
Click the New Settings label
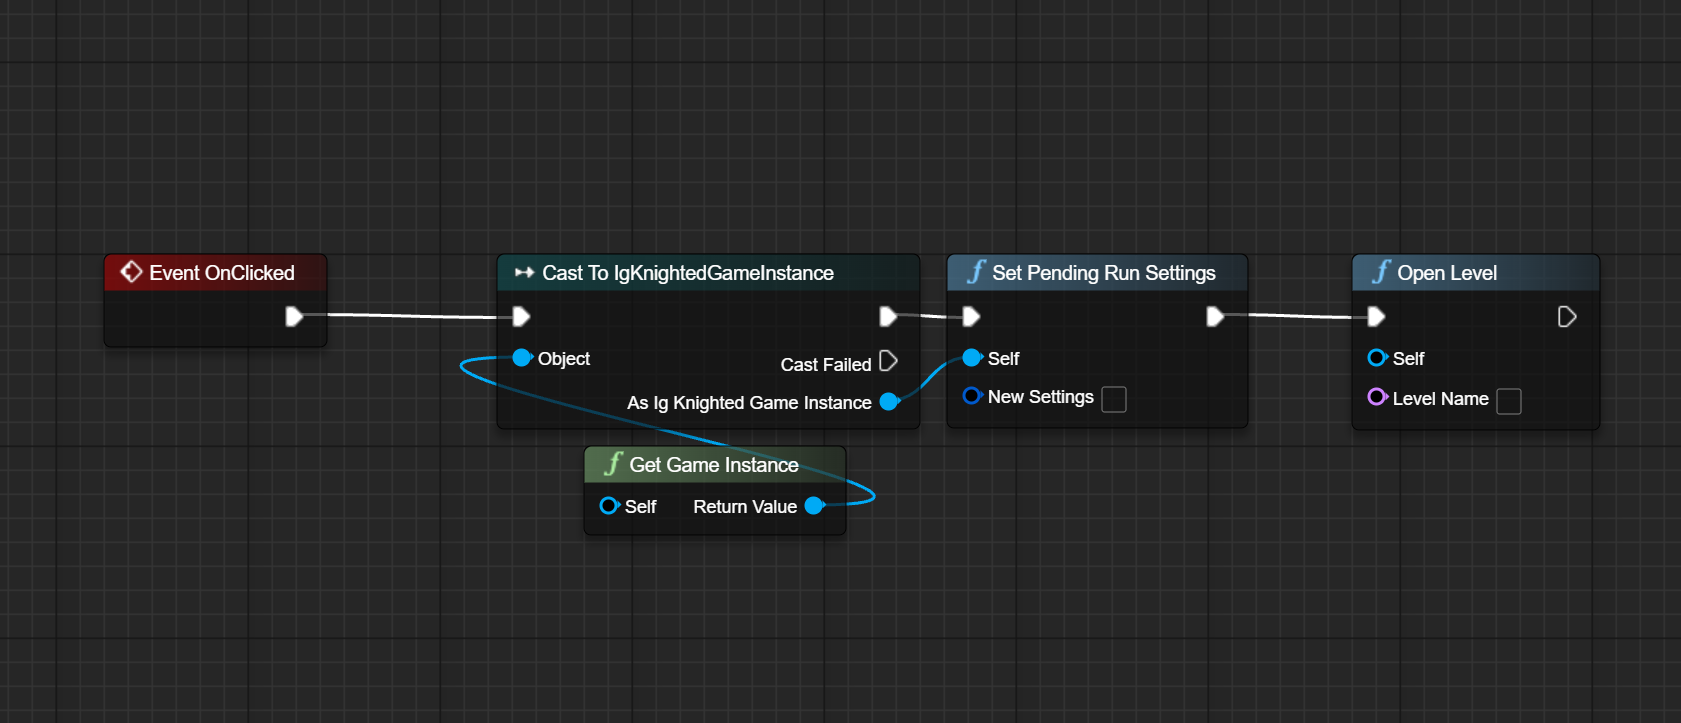click(1041, 397)
